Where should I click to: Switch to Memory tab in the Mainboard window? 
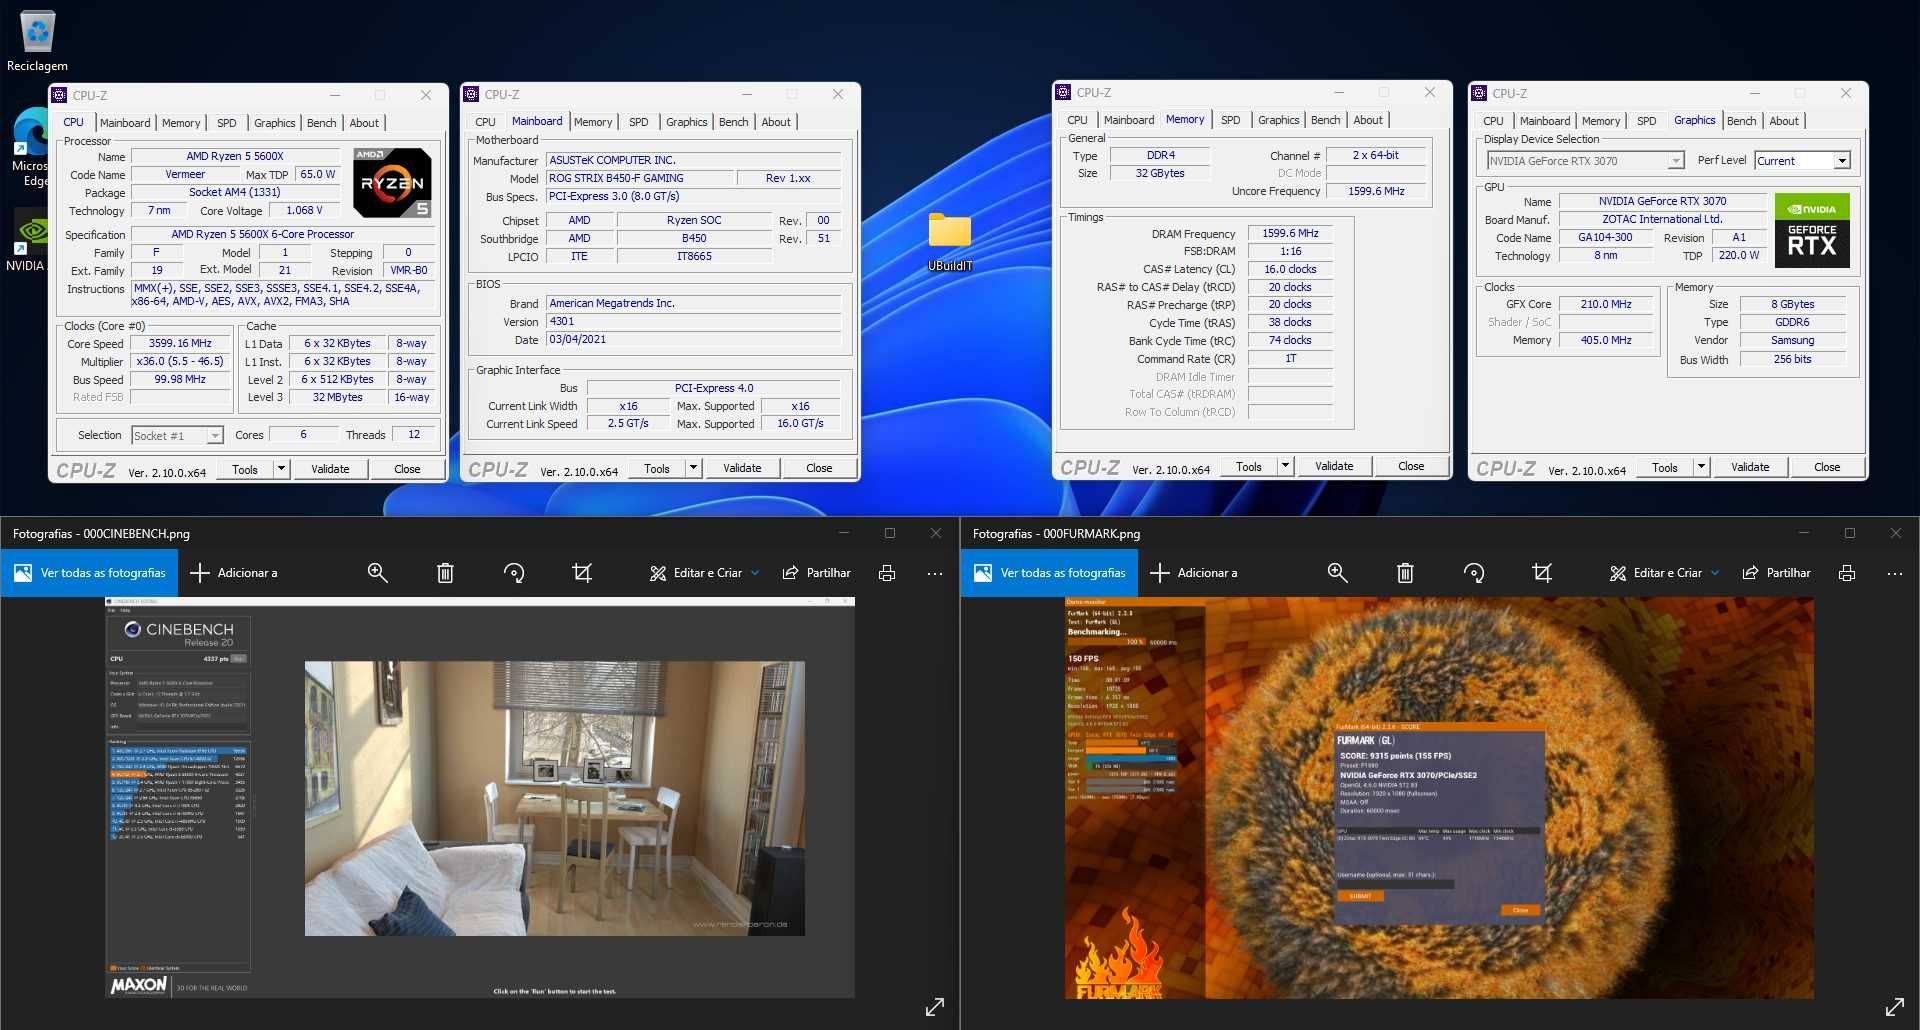pos(593,122)
